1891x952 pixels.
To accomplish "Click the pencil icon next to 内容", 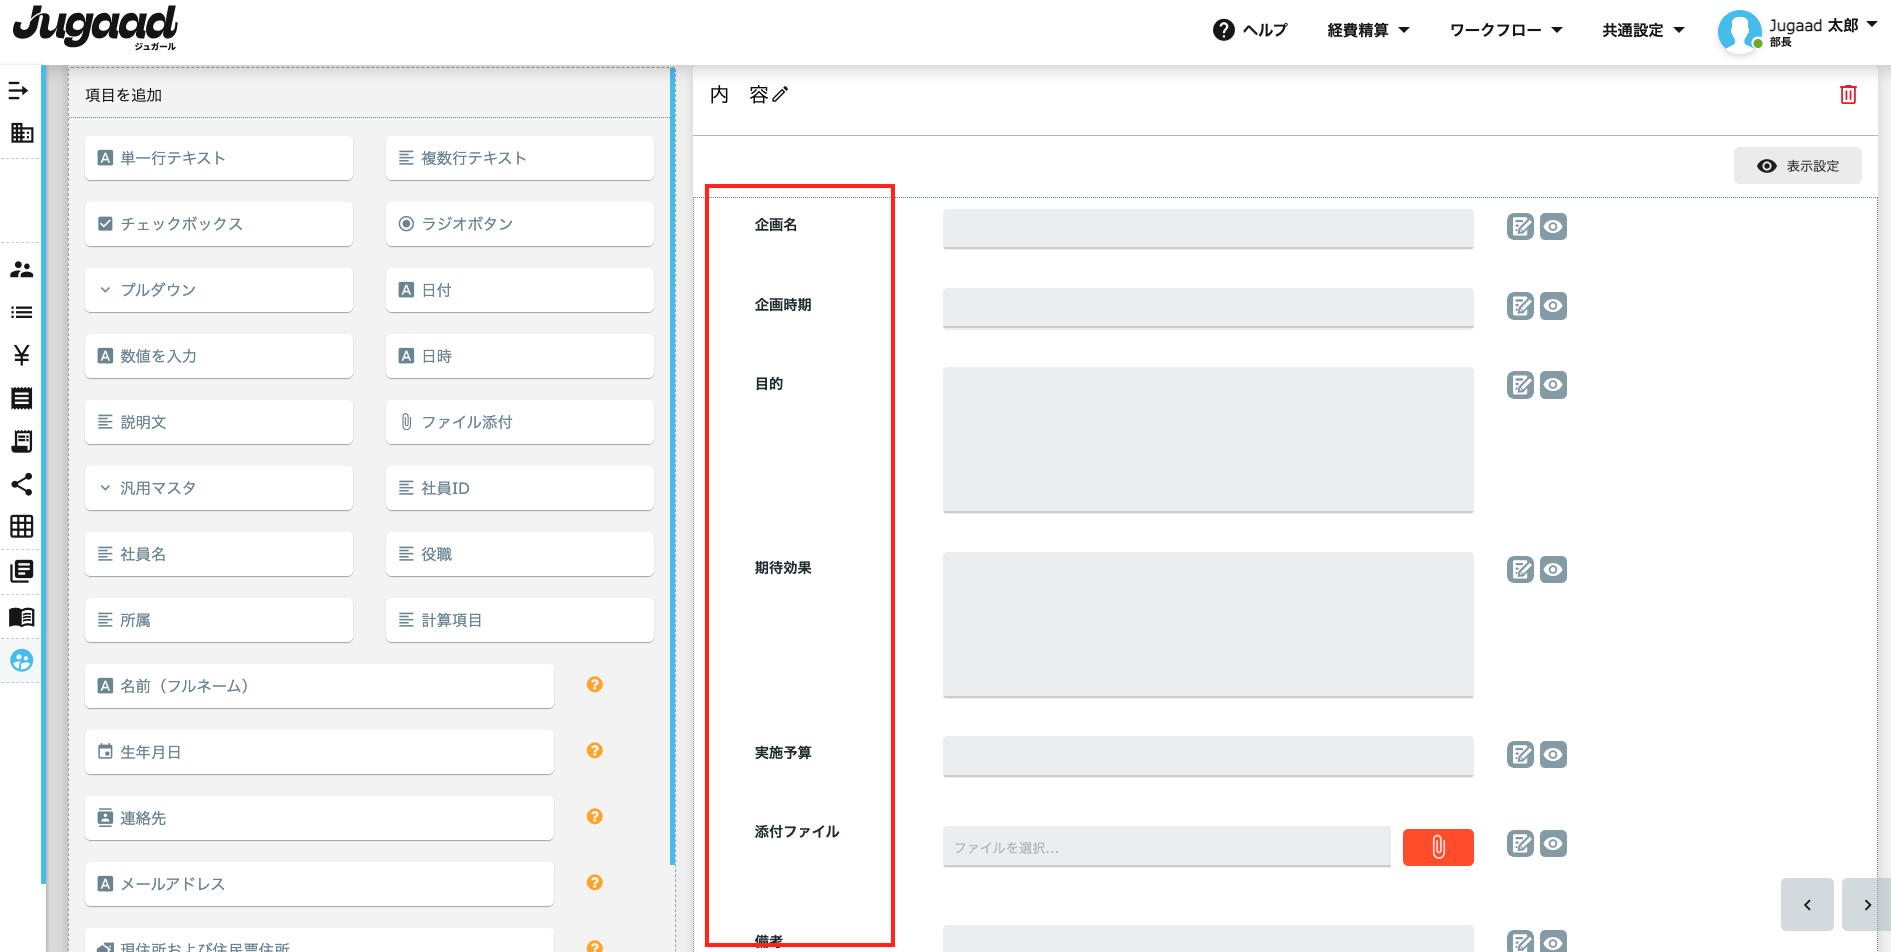I will pyautogui.click(x=780, y=94).
